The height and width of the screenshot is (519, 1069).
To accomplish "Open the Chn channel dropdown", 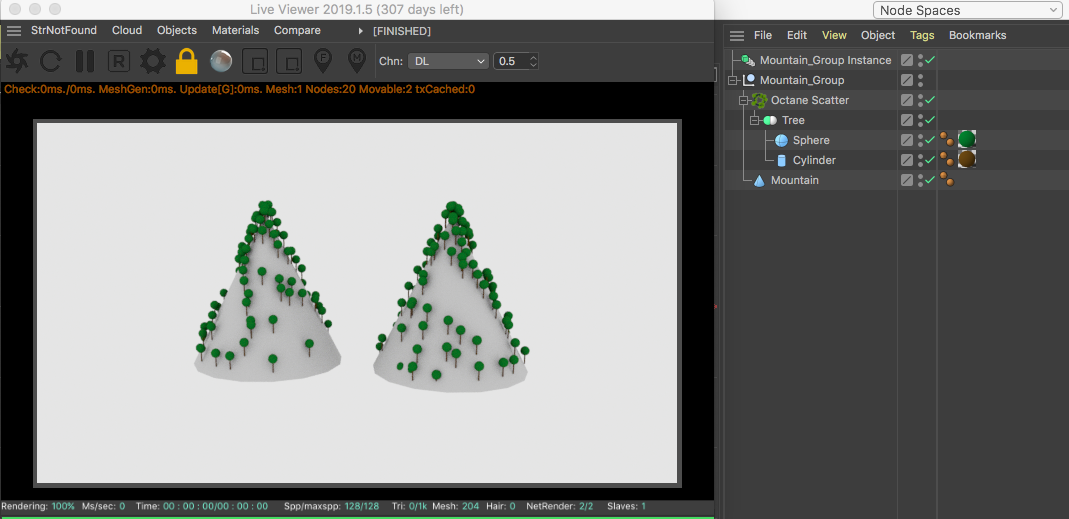I will click(x=449, y=61).
